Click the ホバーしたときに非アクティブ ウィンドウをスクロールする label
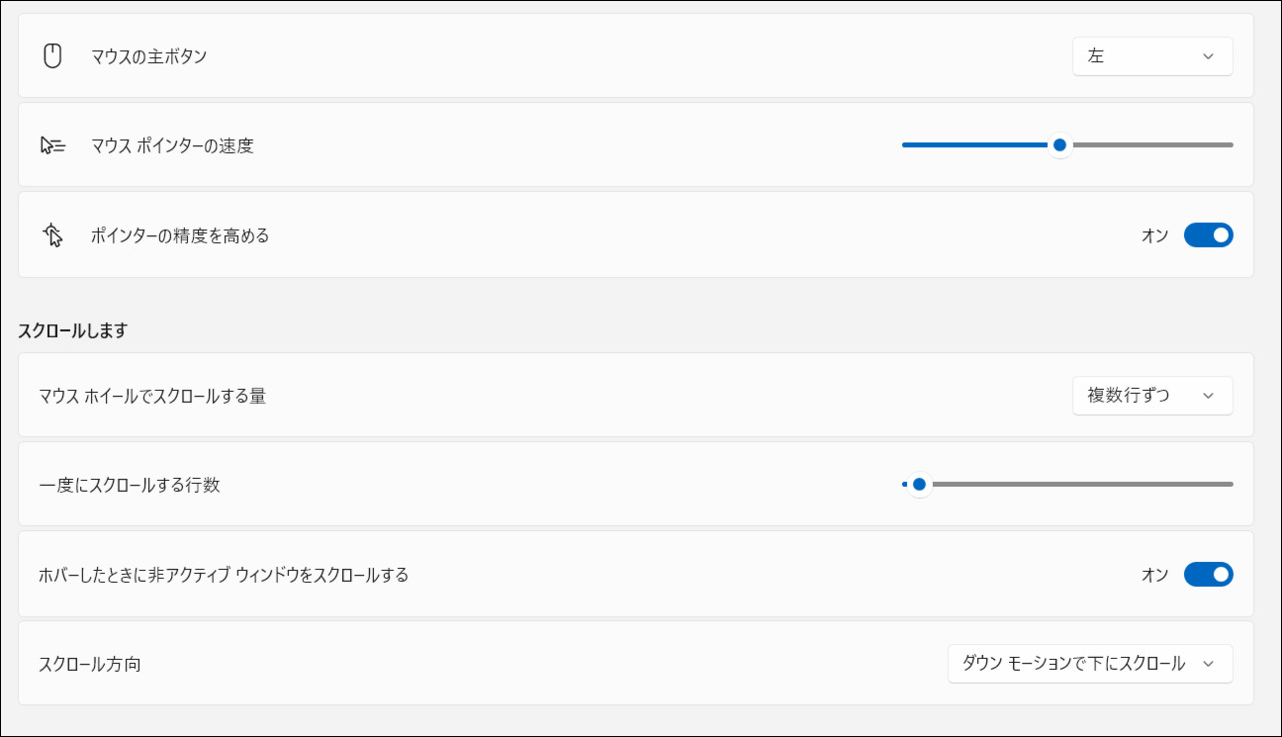Viewport: 1282px width, 737px height. [224, 575]
